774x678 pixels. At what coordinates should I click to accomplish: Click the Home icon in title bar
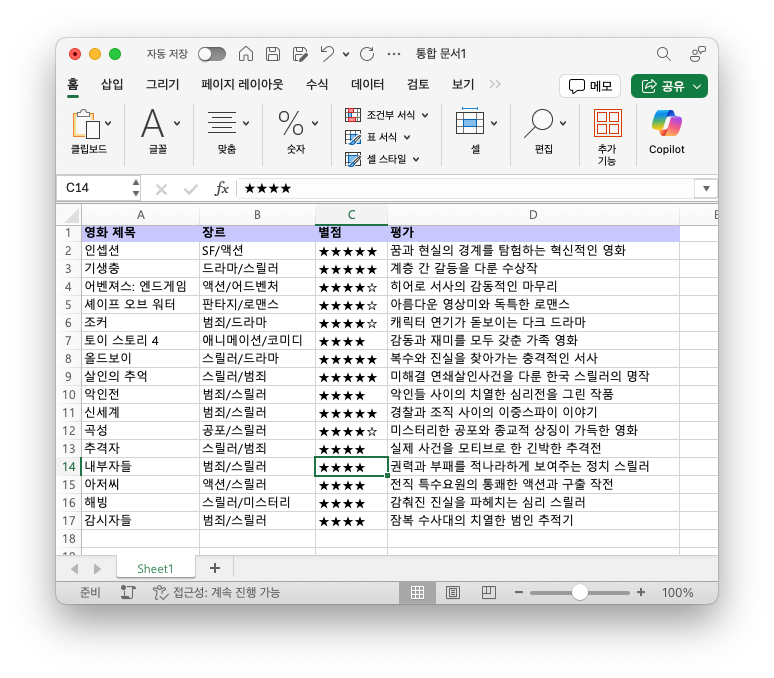pyautogui.click(x=245, y=54)
